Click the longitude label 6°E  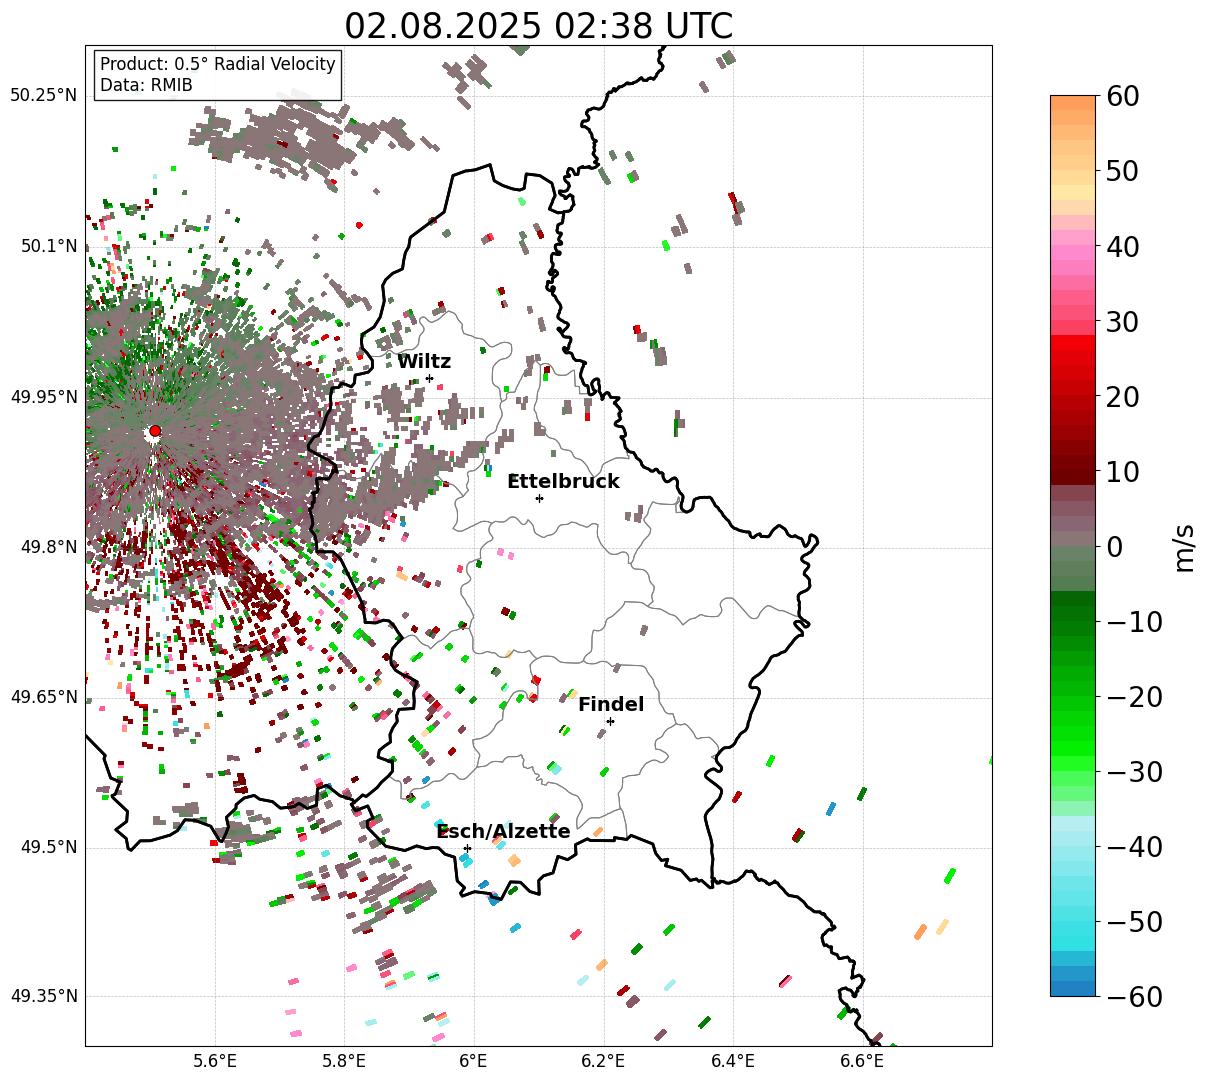[474, 1061]
